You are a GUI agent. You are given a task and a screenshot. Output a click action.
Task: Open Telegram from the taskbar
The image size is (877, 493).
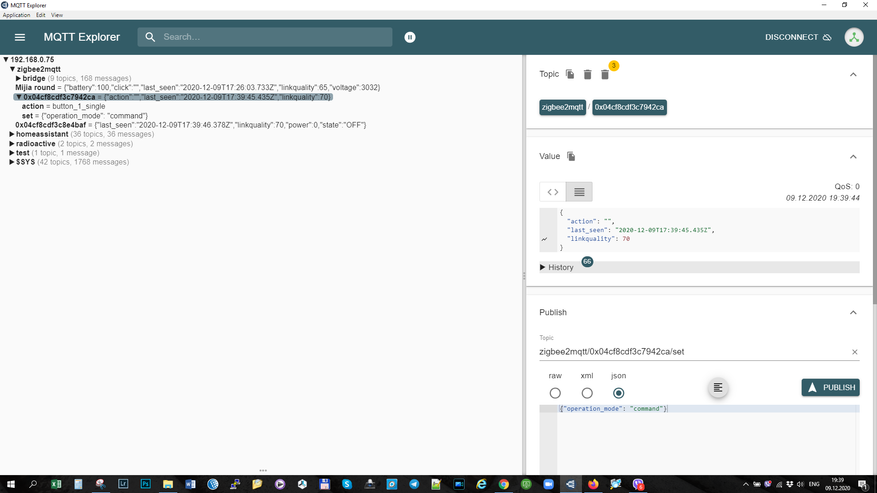(414, 484)
